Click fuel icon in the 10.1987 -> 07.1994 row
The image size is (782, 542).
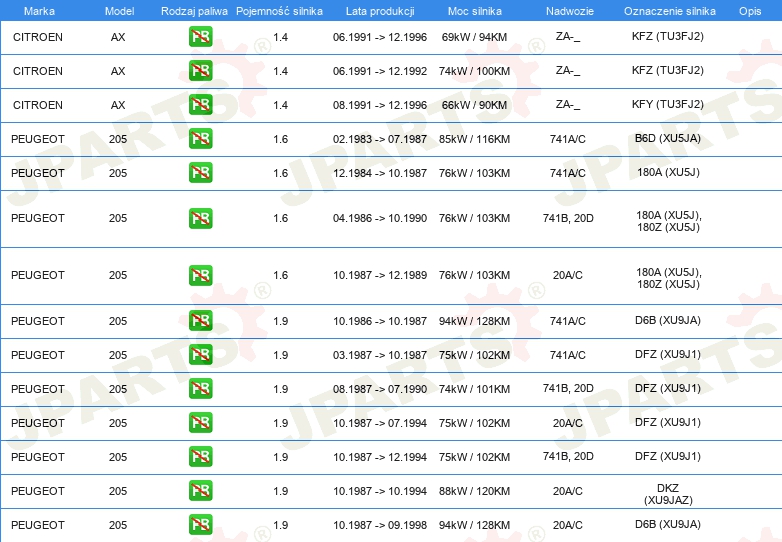tap(200, 422)
